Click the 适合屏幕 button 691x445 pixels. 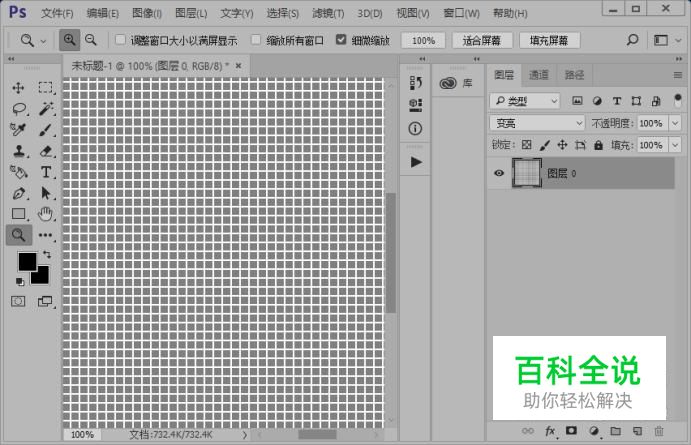coord(482,41)
